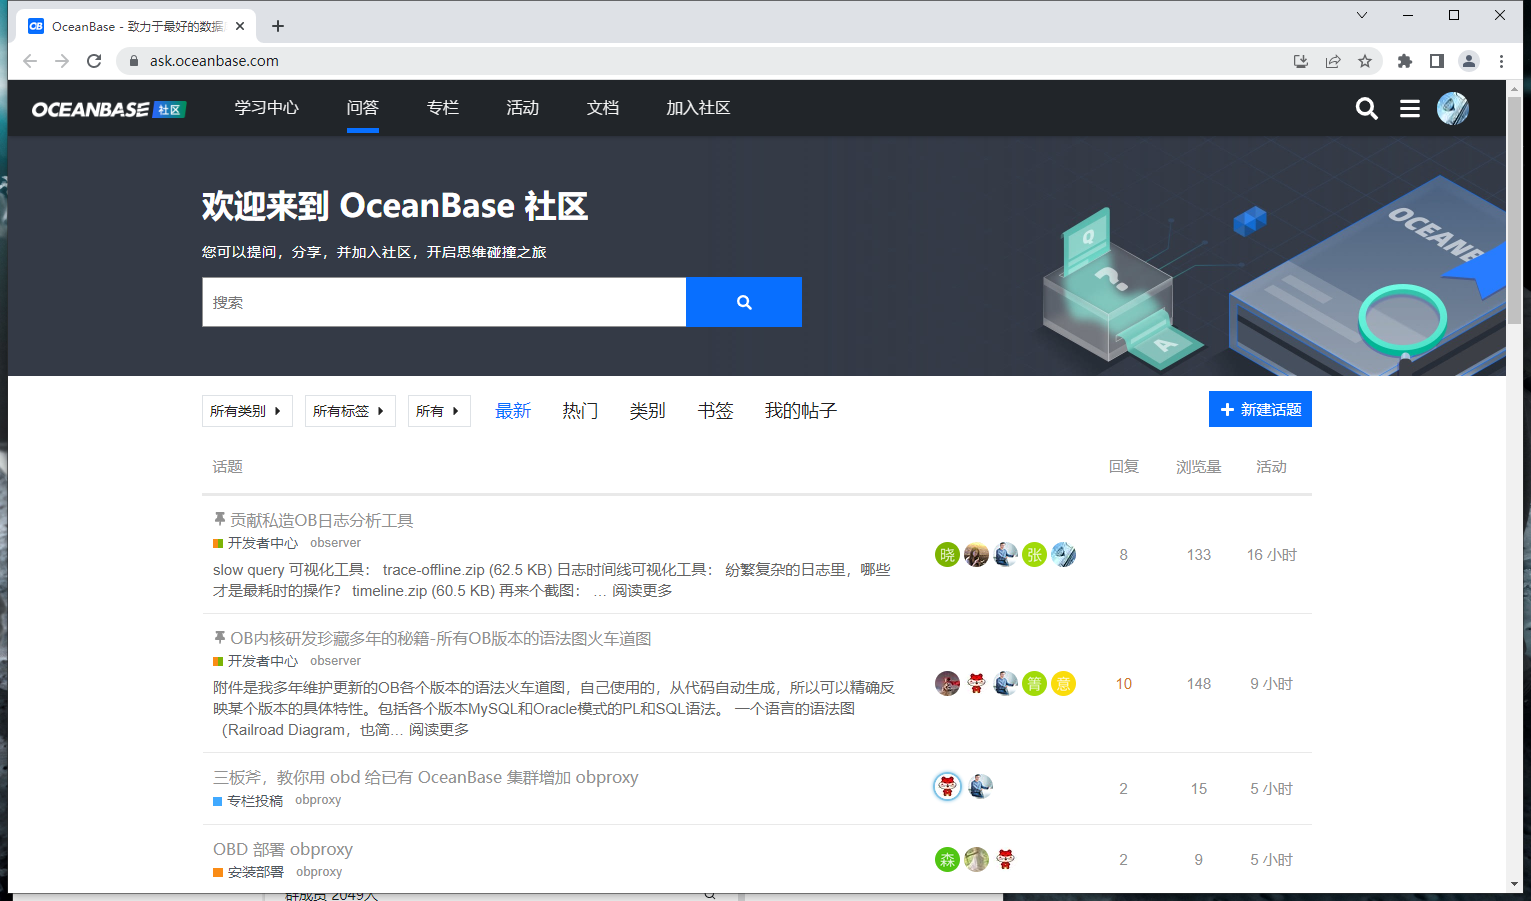1531x901 pixels.
Task: Switch to the 我的帖子 tab
Action: [x=800, y=411]
